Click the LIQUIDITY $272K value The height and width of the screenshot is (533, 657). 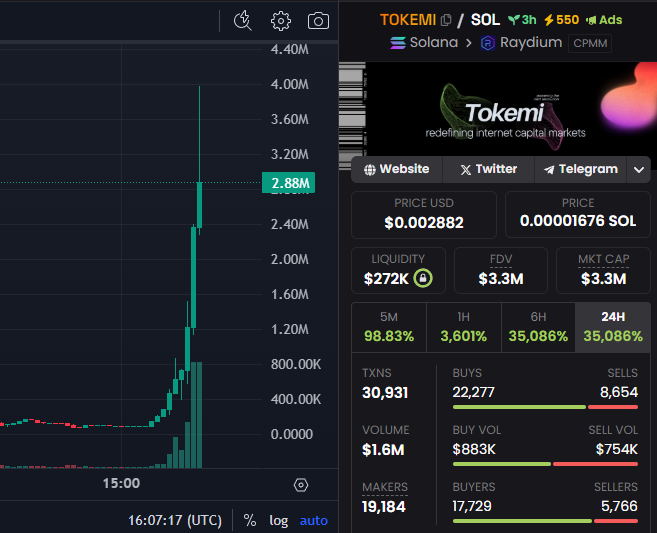coord(386,279)
